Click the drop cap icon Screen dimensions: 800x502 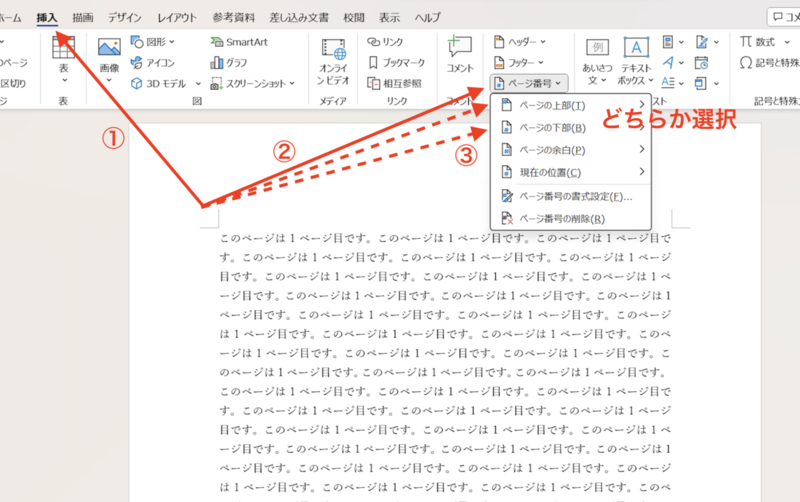pyautogui.click(x=668, y=83)
